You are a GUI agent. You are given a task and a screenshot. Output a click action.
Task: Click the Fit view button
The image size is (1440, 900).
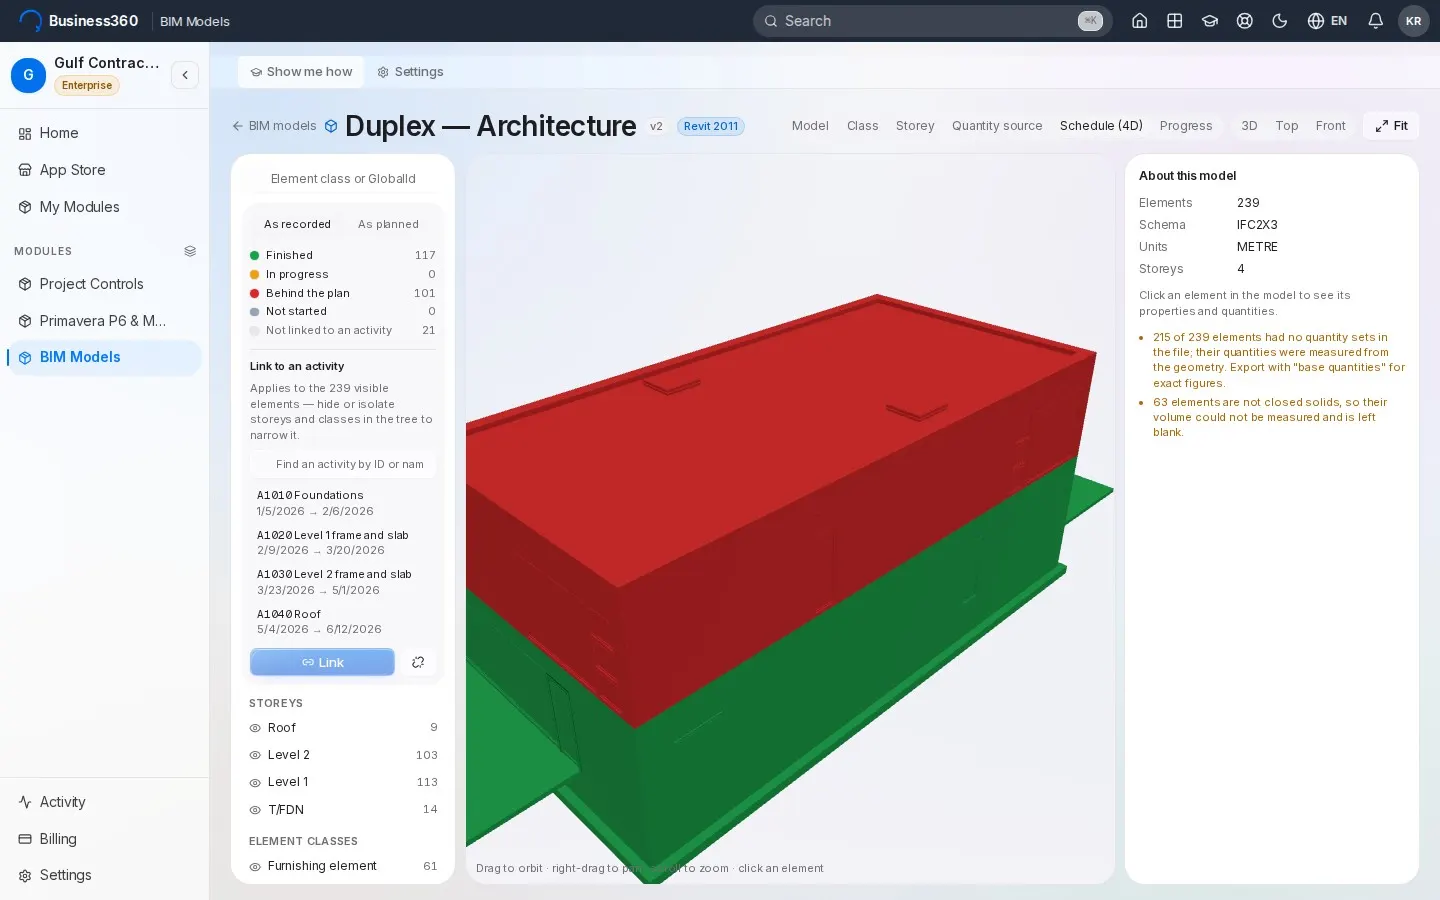[x=1391, y=126]
